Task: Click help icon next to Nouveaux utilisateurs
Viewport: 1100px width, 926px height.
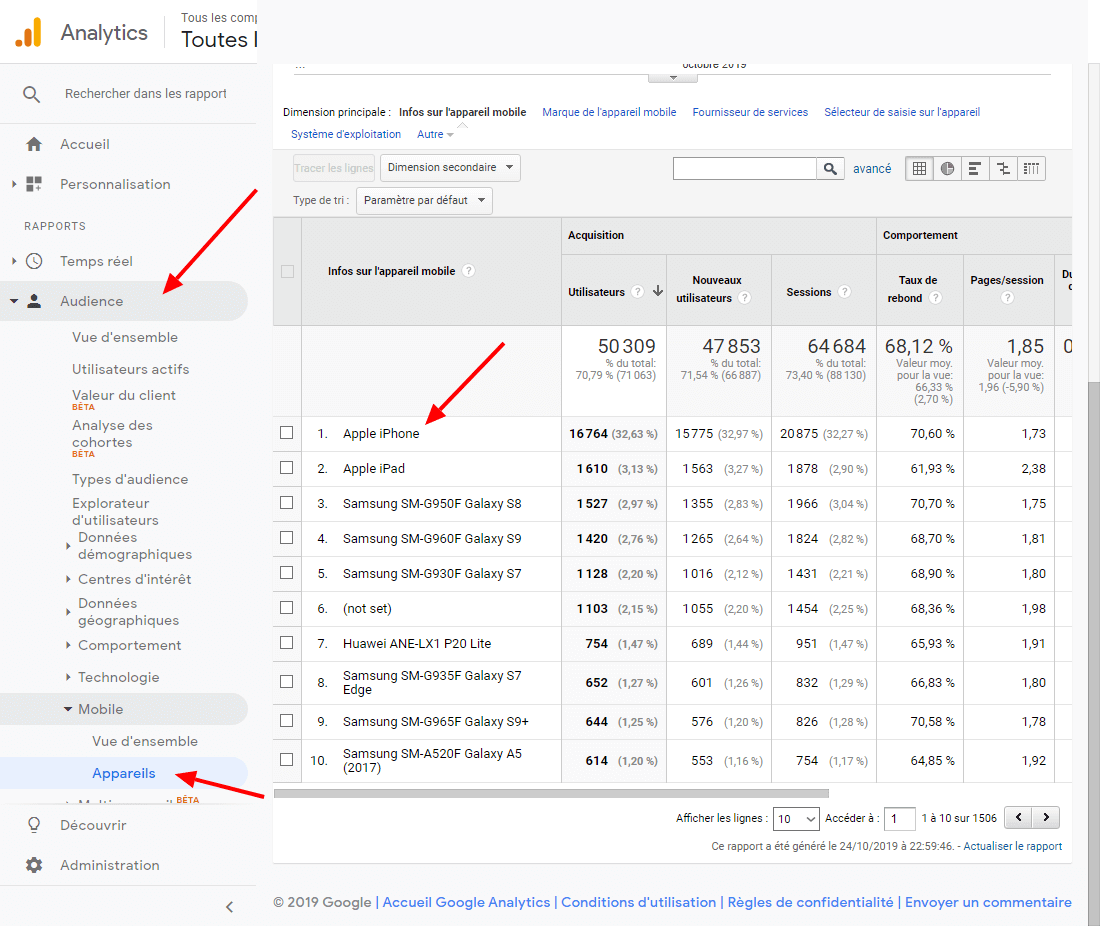Action: pyautogui.click(x=744, y=298)
